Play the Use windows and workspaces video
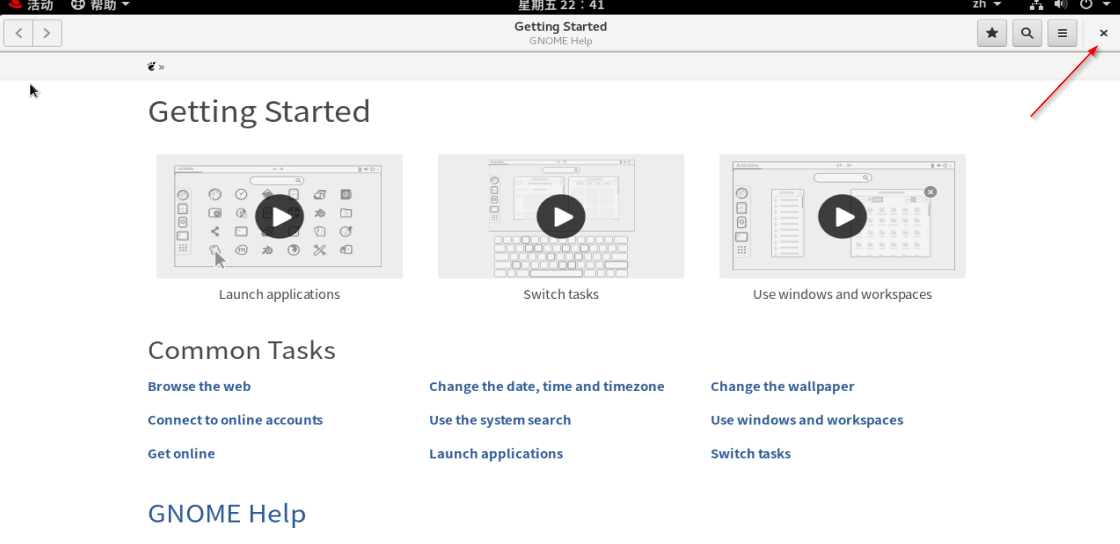The image size is (1120, 544). (842, 216)
